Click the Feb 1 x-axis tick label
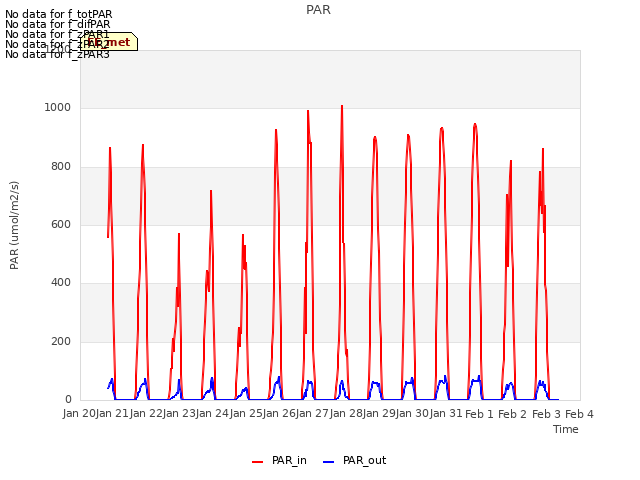Viewport: 640px width, 480px height. pyautogui.click(x=479, y=414)
